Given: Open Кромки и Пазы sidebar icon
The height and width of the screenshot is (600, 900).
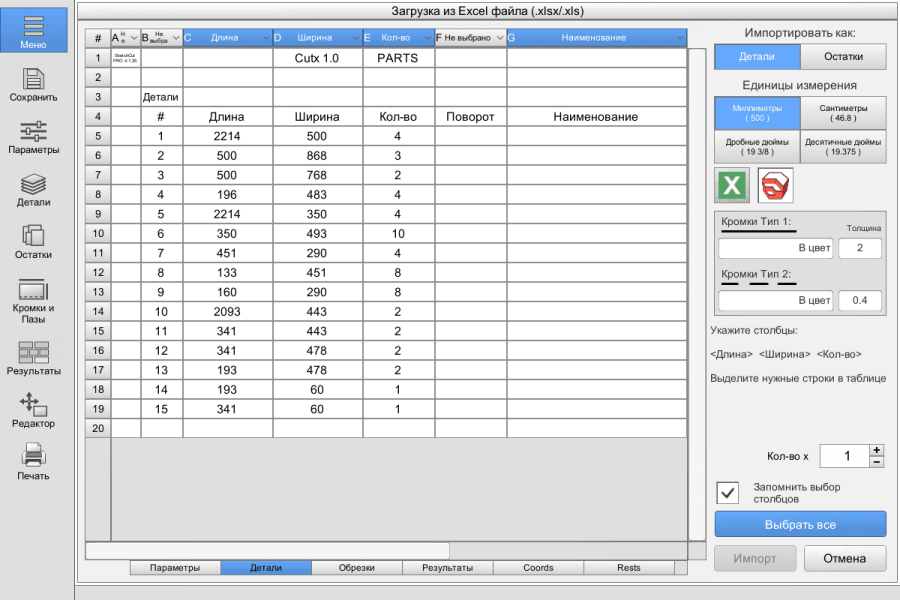Looking at the screenshot, I should [33, 289].
